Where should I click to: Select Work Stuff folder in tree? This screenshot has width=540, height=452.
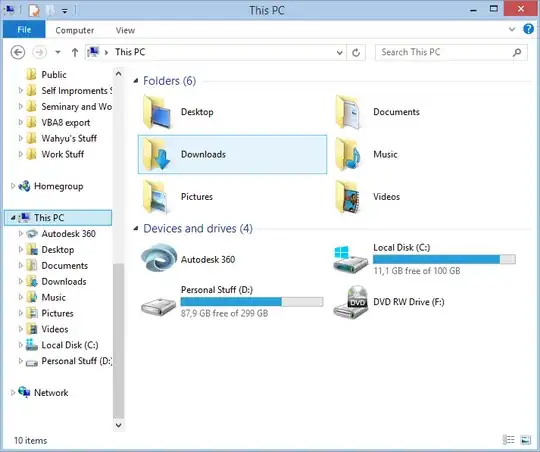point(63,154)
